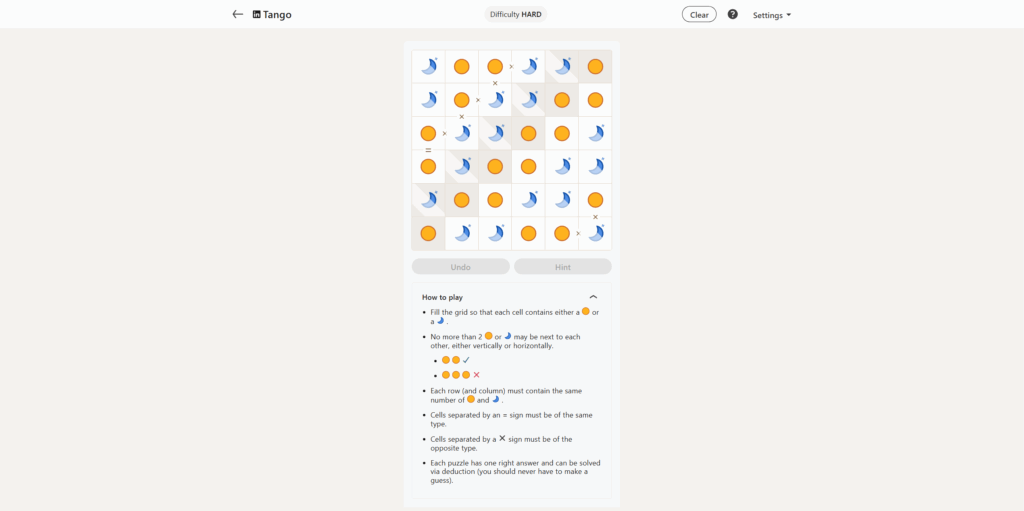Select the sun in row four, column four
Image resolution: width=1024 pixels, height=511 pixels.
coord(528,167)
